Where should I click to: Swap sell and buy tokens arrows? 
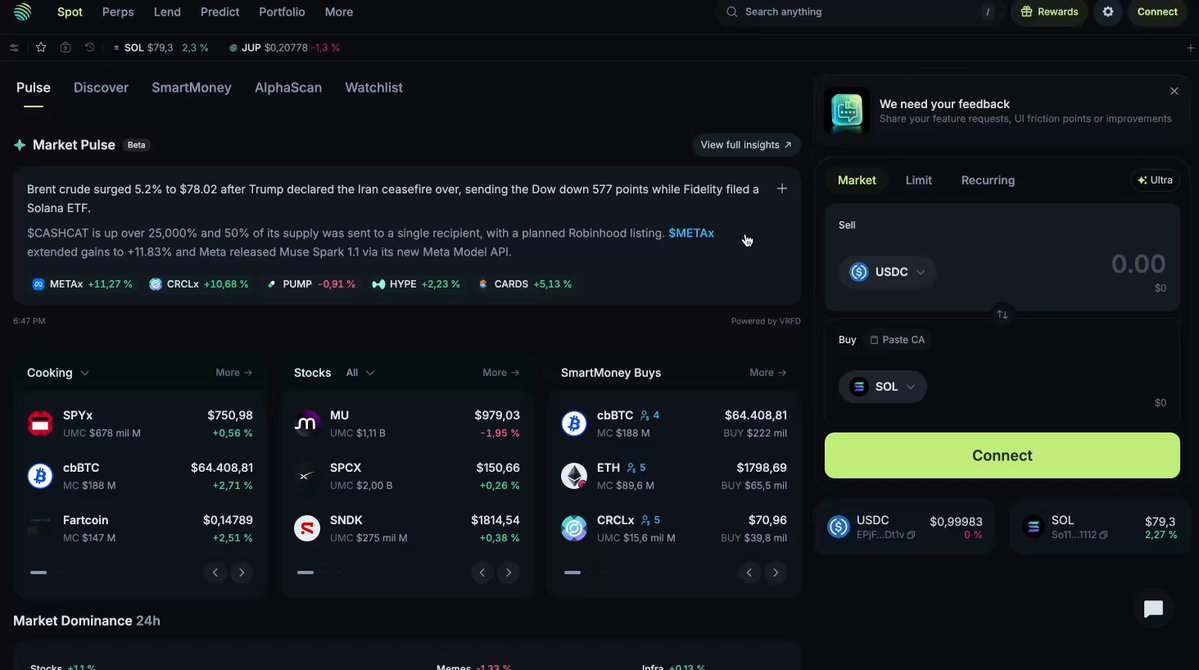[1002, 314]
